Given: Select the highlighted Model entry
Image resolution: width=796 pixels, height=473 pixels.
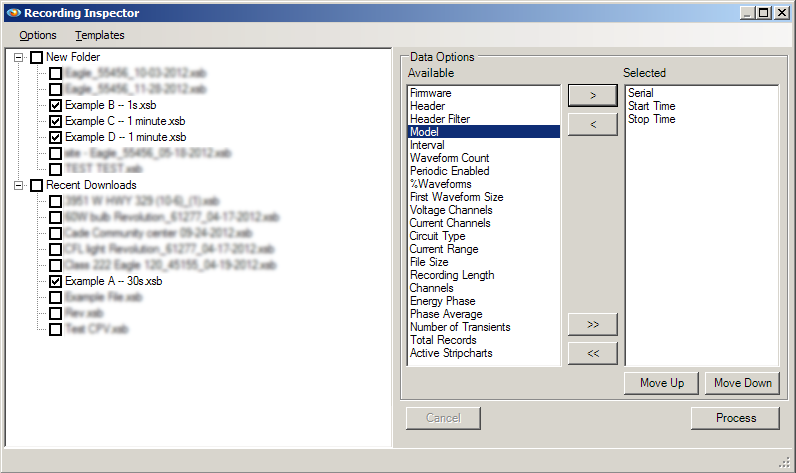Looking at the screenshot, I should pyautogui.click(x=484, y=132).
